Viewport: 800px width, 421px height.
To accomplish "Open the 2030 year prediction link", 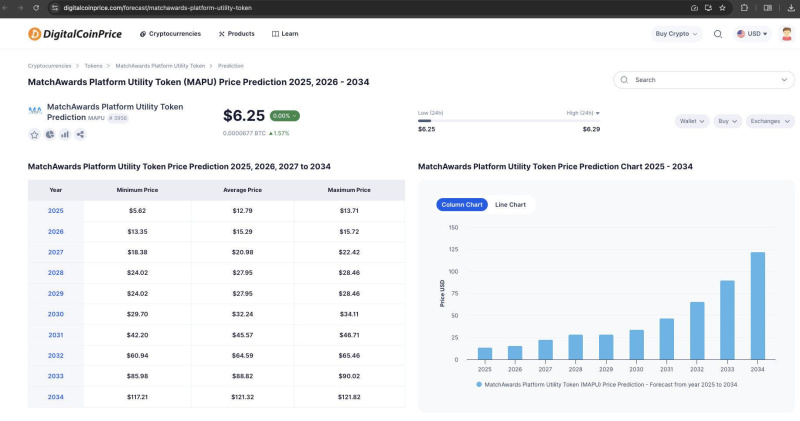I will 56,314.
